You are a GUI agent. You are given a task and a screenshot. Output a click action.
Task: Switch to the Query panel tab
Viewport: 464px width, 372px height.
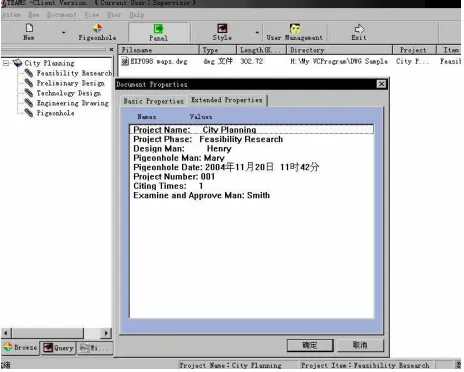pyautogui.click(x=58, y=348)
